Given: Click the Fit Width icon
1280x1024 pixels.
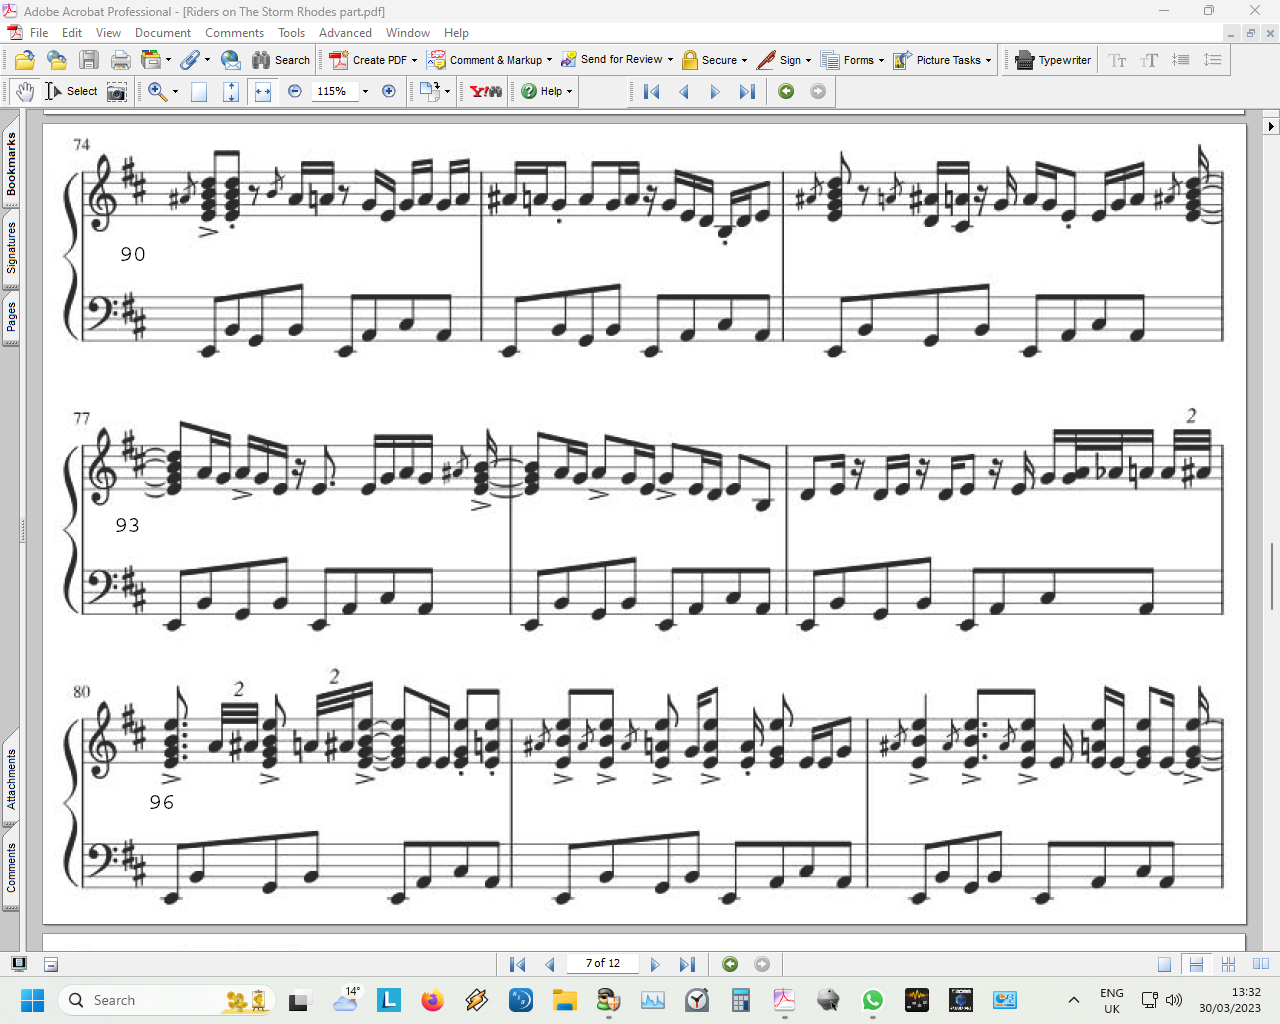Looking at the screenshot, I should click(x=263, y=92).
